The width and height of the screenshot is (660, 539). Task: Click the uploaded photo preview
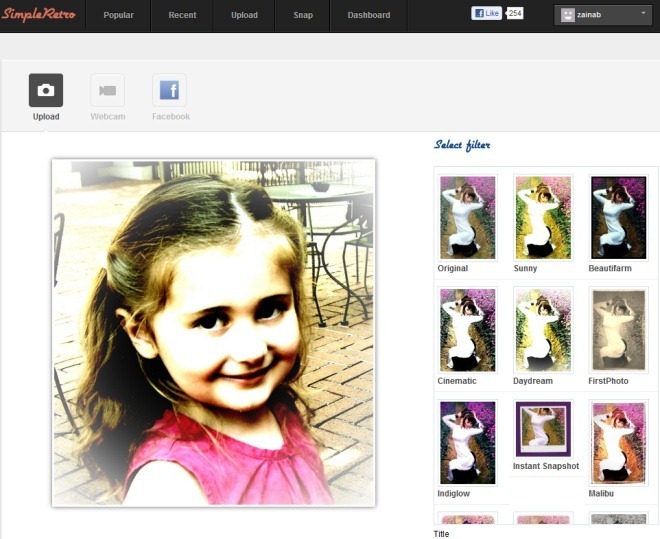coord(213,332)
